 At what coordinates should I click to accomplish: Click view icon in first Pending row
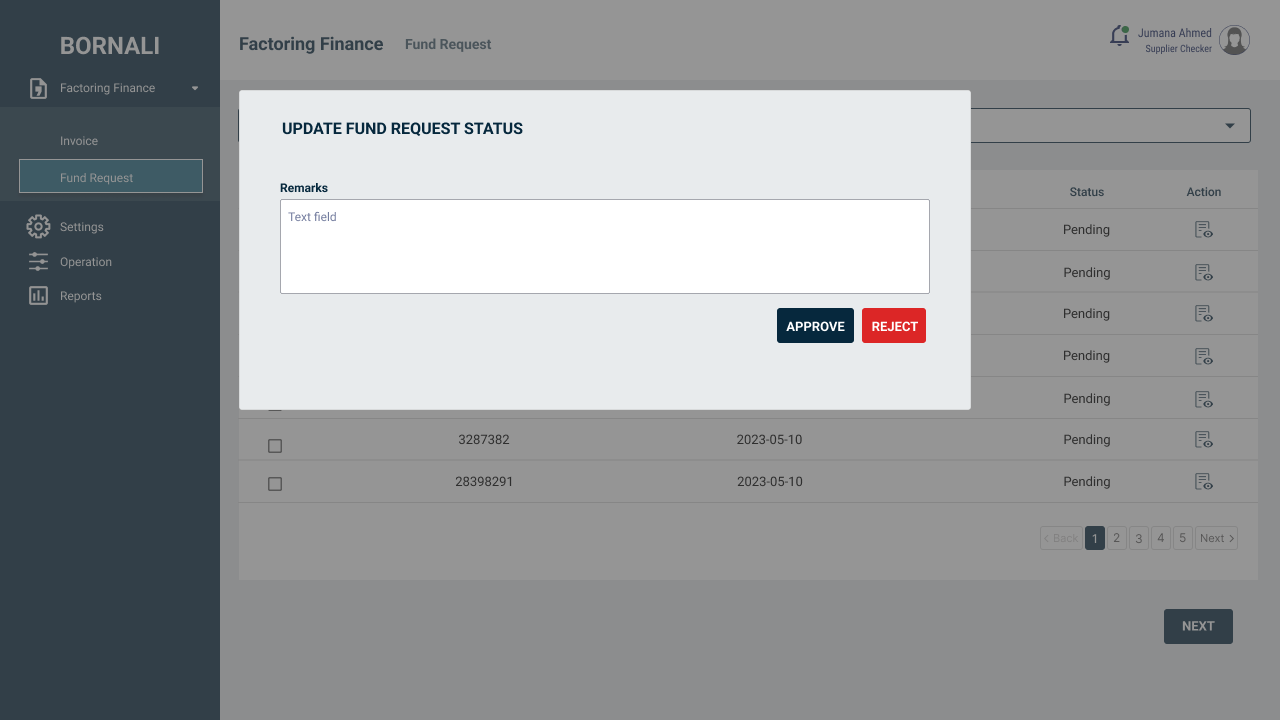pyautogui.click(x=1204, y=230)
